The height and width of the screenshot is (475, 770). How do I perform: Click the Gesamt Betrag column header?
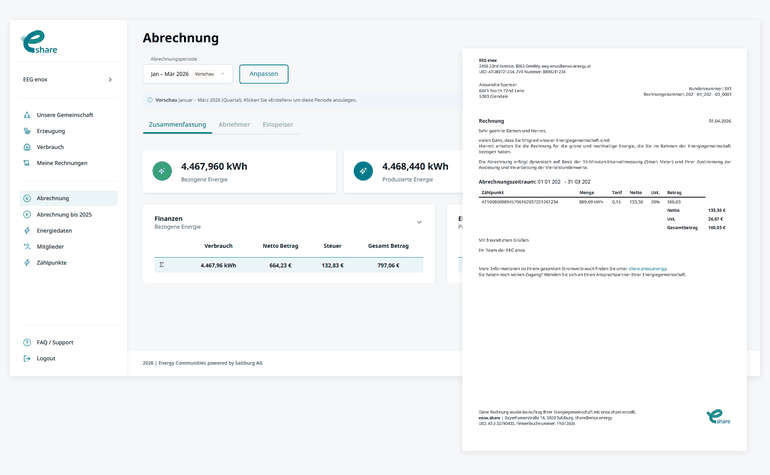tap(388, 246)
